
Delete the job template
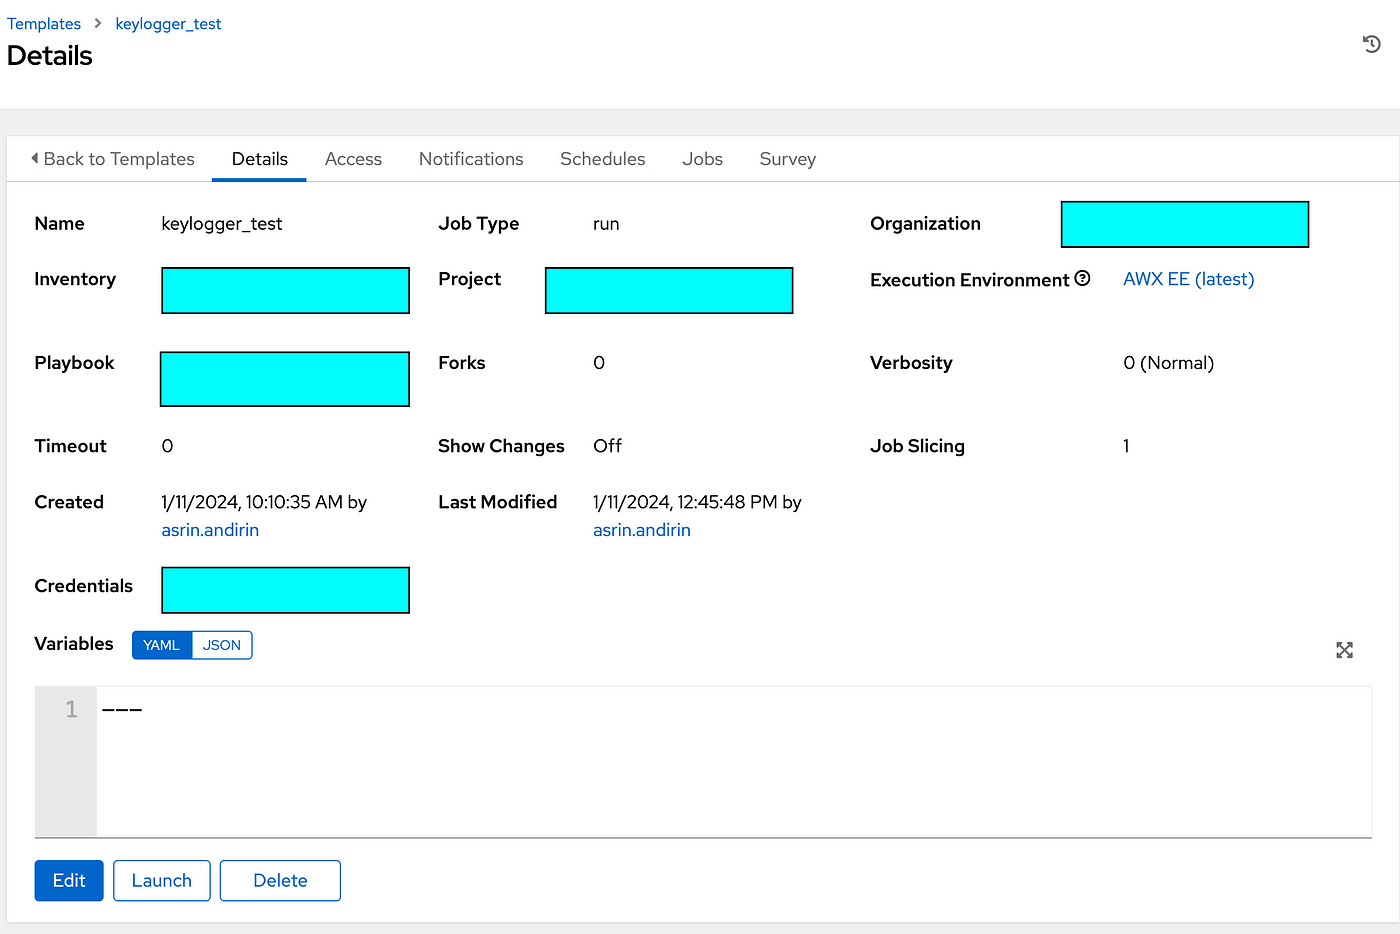(x=280, y=880)
